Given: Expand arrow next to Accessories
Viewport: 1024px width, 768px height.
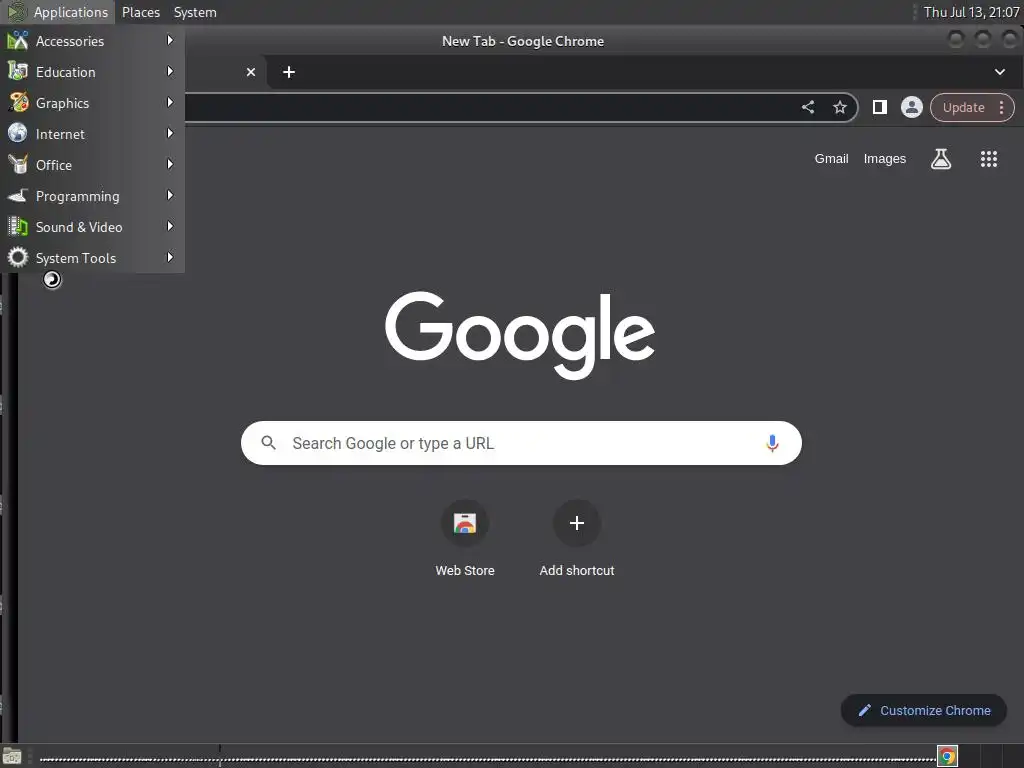Looking at the screenshot, I should point(170,40).
